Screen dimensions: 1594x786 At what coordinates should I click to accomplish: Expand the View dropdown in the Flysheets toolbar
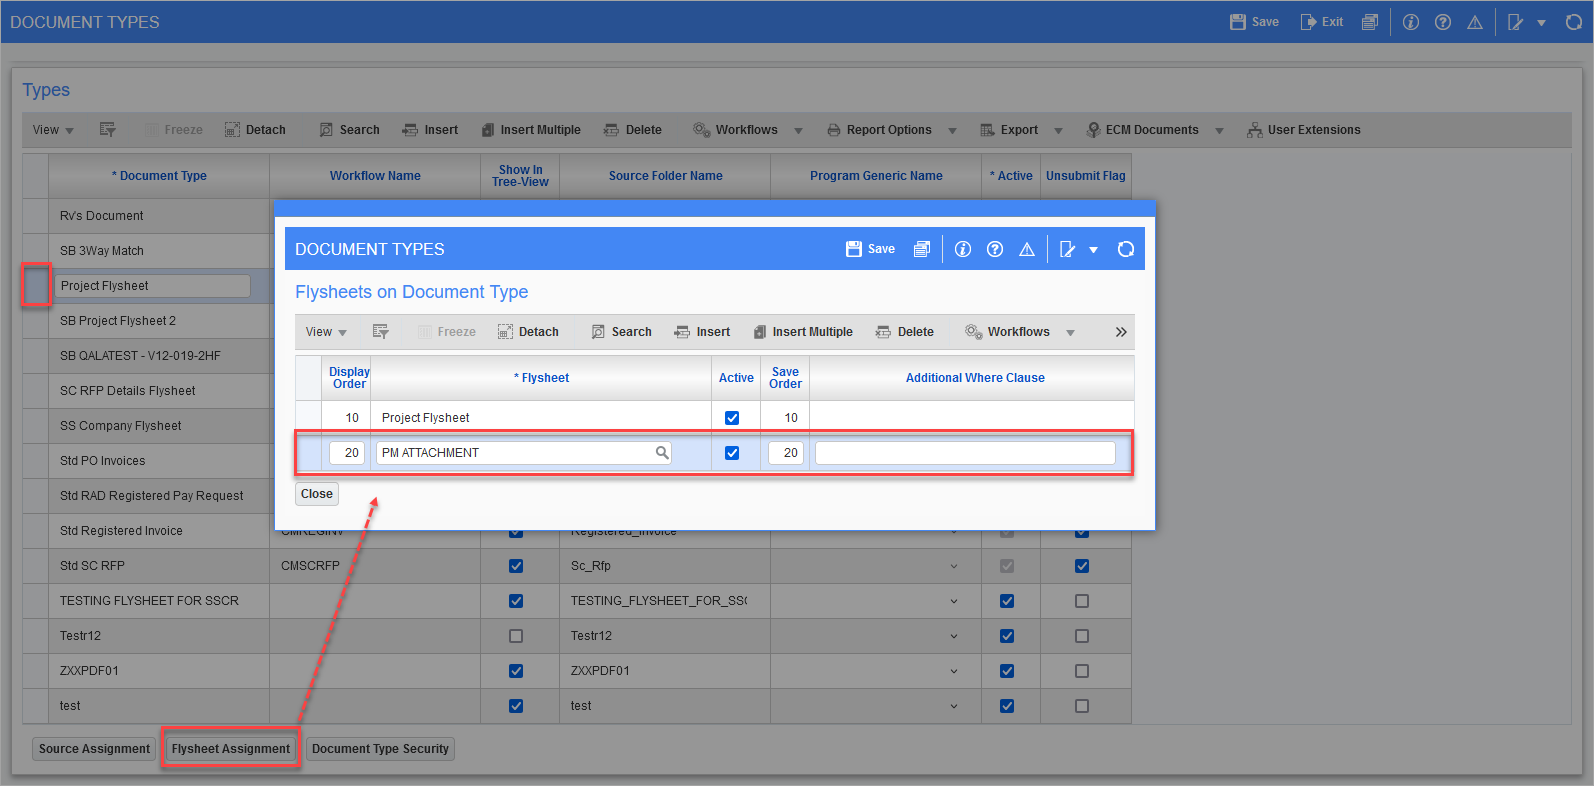[x=326, y=332]
